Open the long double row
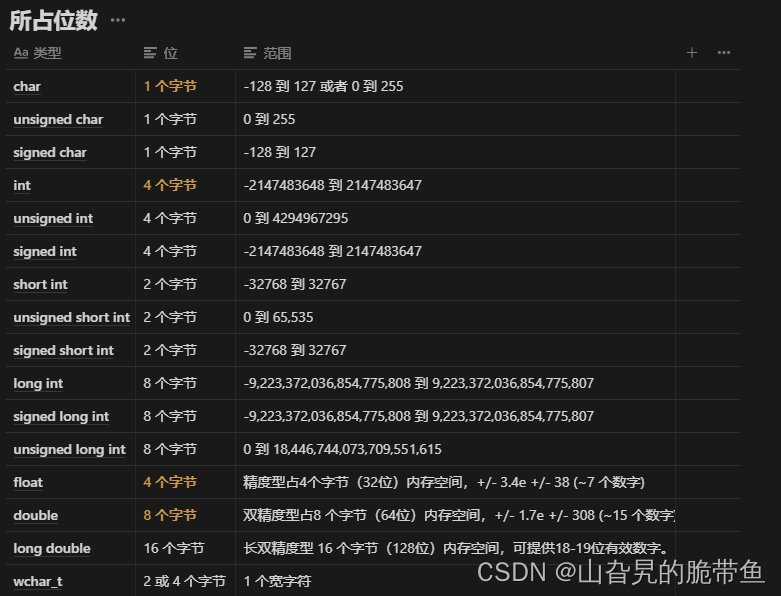781x596 pixels. click(x=52, y=548)
